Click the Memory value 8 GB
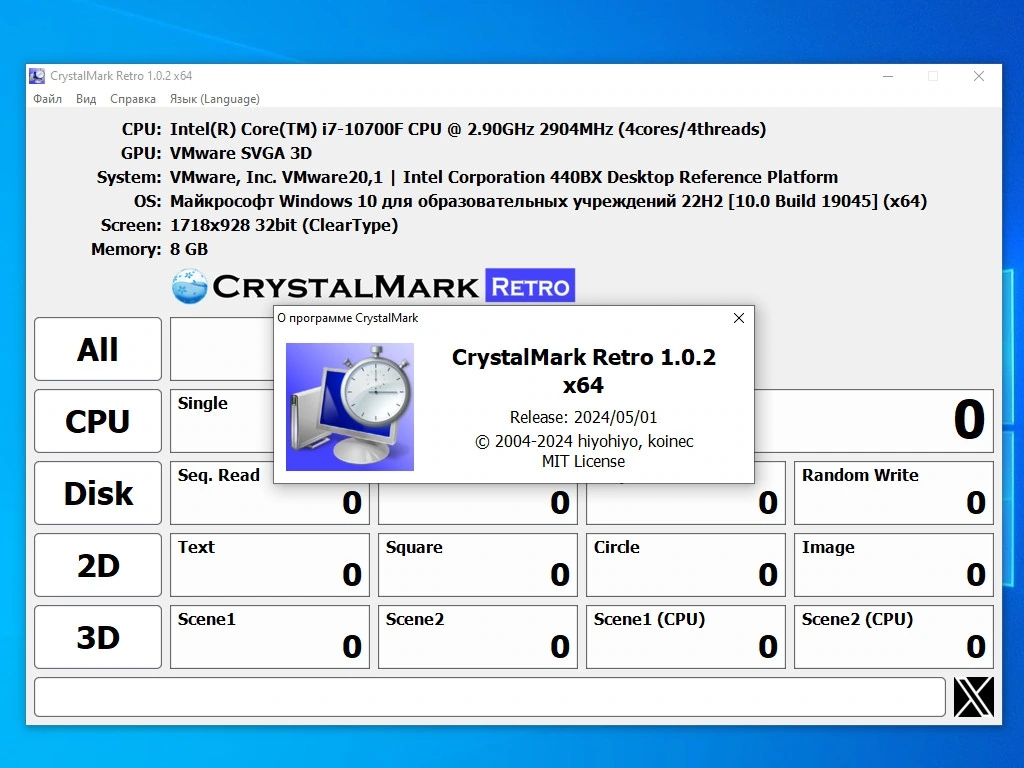Image resolution: width=1024 pixels, height=768 pixels. [x=189, y=249]
